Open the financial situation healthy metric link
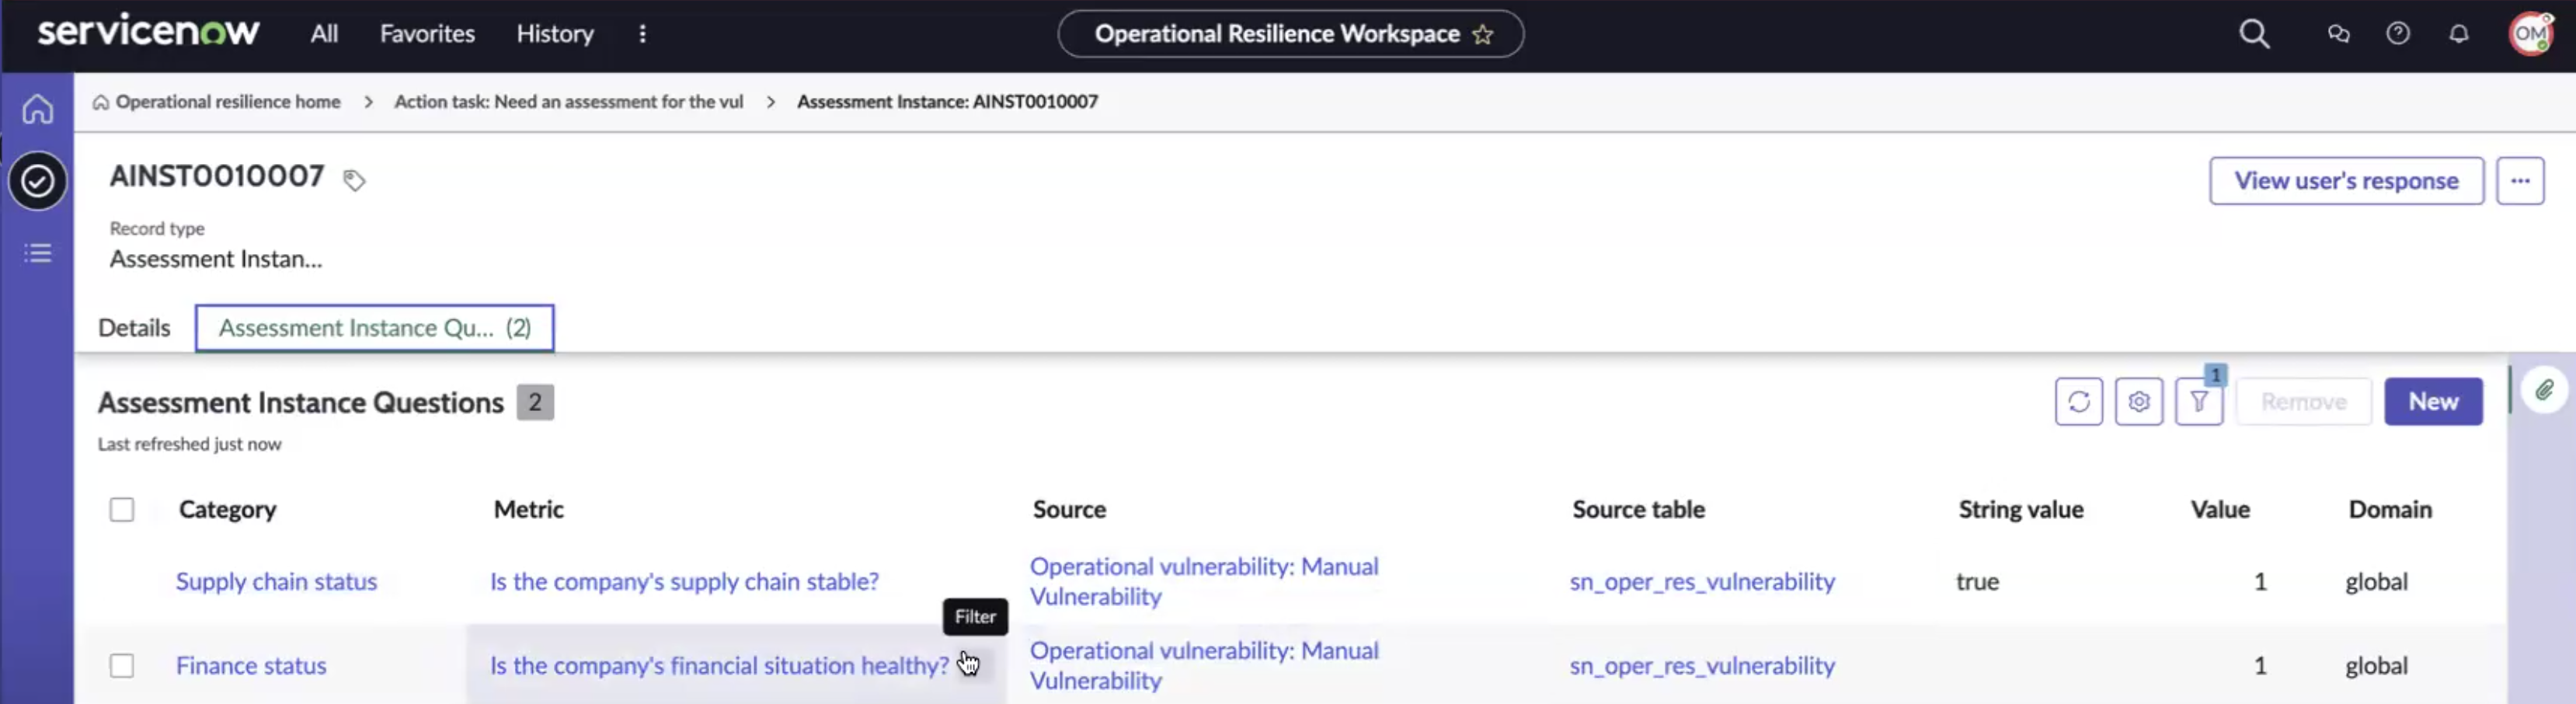 click(719, 666)
